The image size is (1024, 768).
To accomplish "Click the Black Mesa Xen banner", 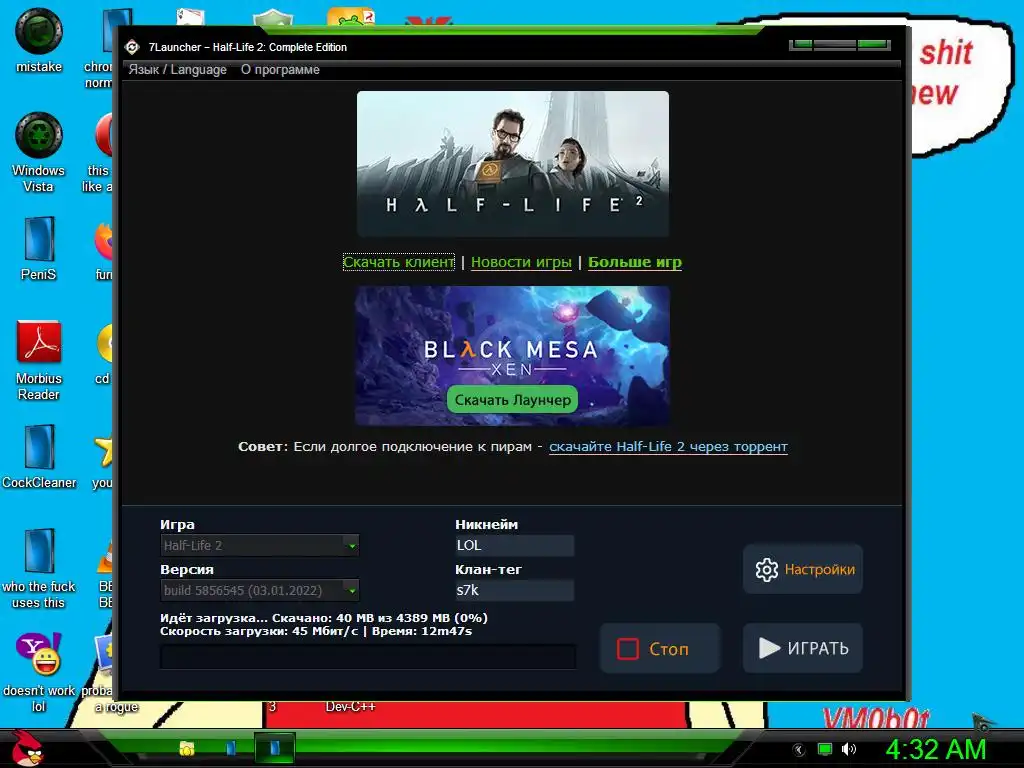I will point(513,356).
